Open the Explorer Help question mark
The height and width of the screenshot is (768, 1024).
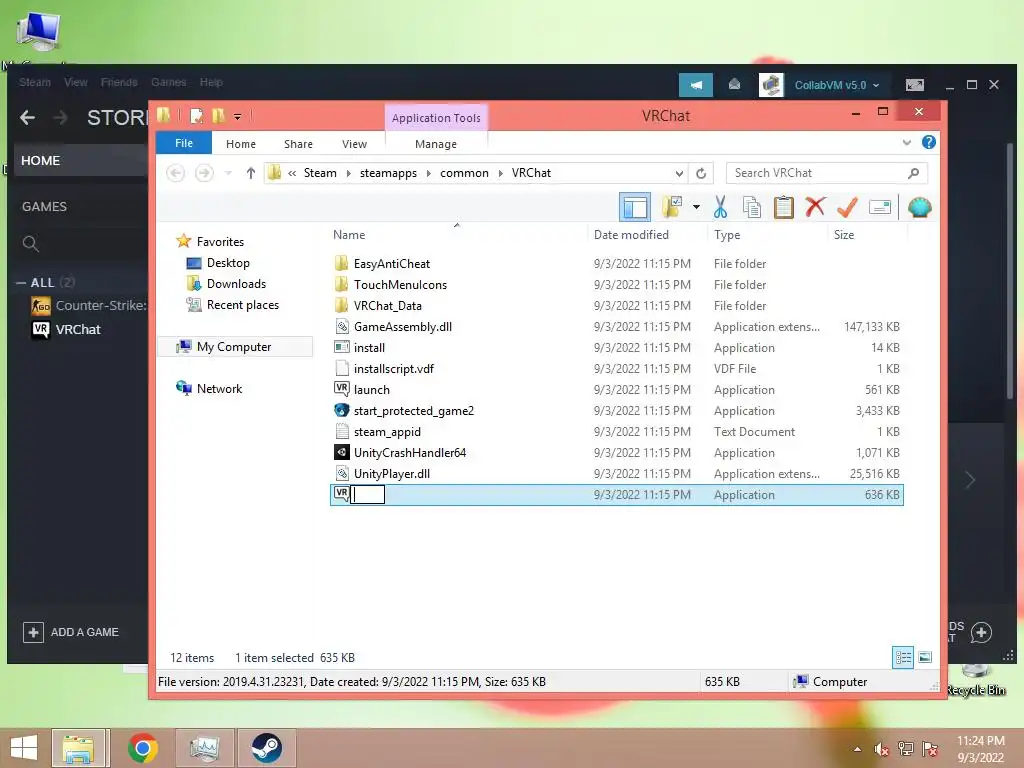click(928, 142)
